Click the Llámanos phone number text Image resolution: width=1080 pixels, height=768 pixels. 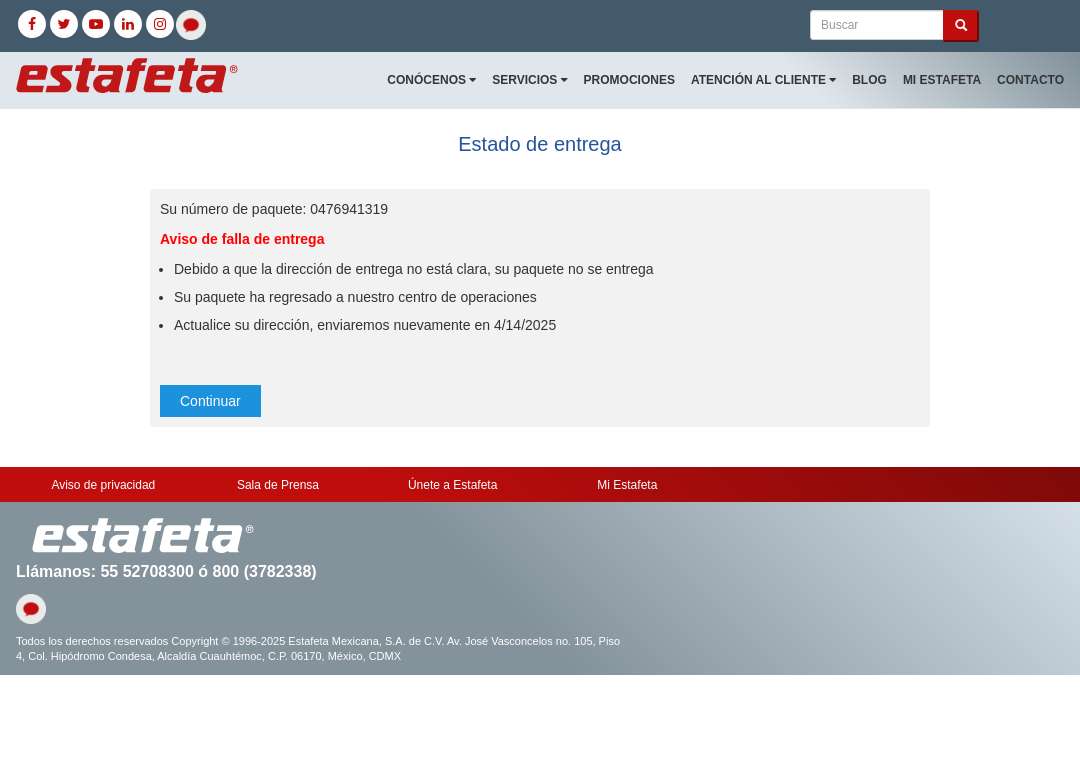click(x=166, y=572)
